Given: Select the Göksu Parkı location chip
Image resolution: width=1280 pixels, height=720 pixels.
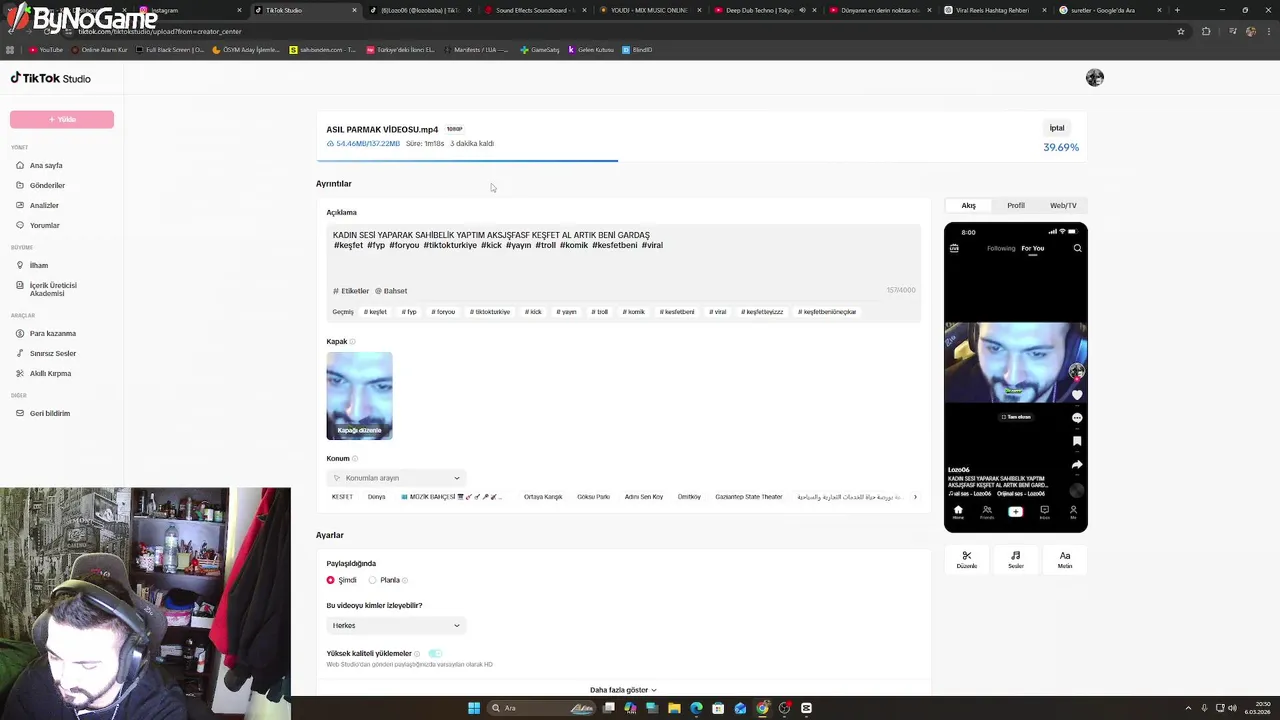Looking at the screenshot, I should (x=593, y=497).
